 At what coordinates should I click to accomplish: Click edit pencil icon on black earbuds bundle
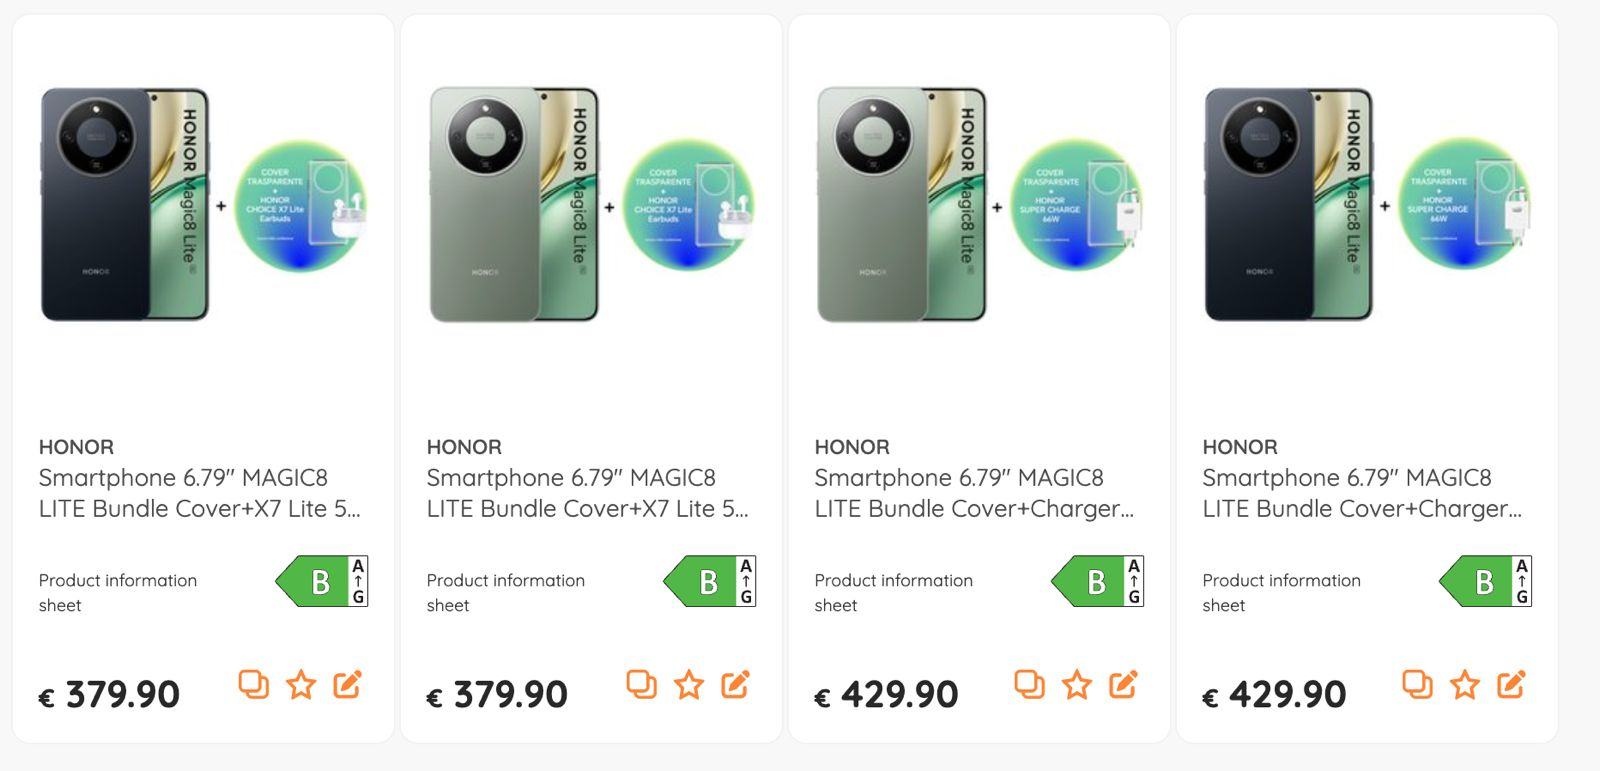tap(347, 685)
